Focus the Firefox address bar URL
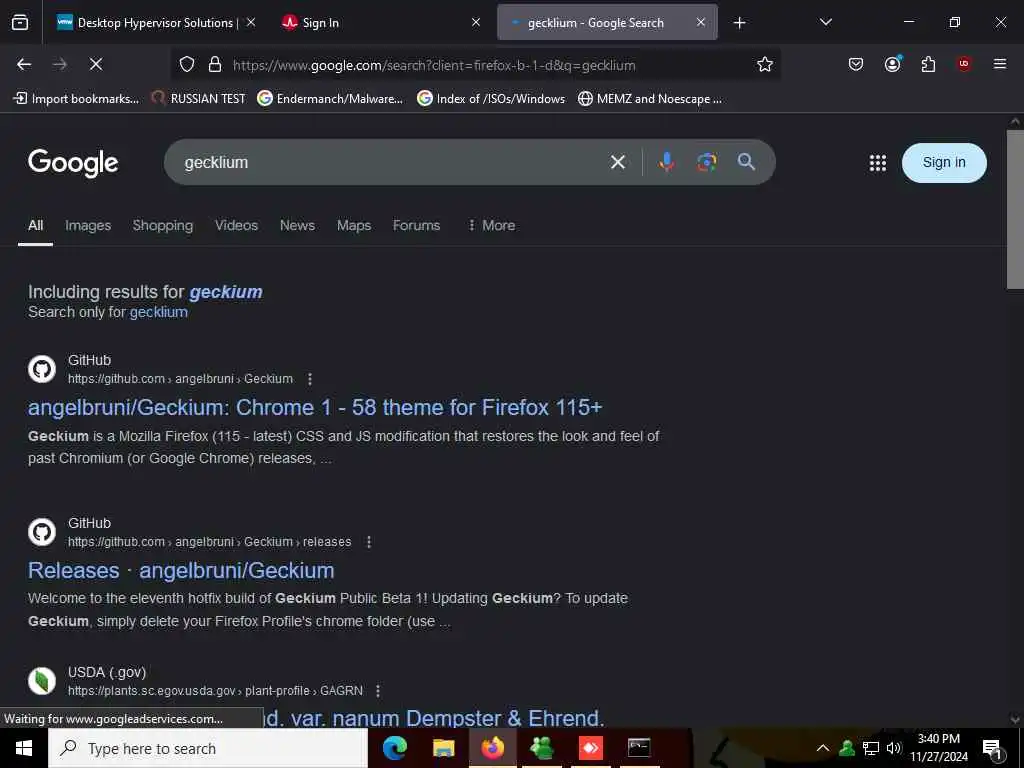This screenshot has width=1024, height=768. [x=434, y=65]
